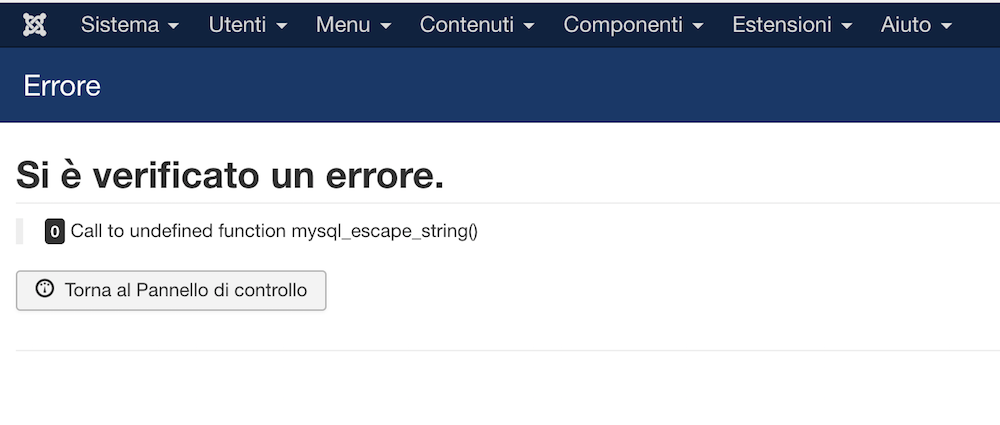
Task: Expand the Componenti dropdown caret
Action: pos(698,26)
